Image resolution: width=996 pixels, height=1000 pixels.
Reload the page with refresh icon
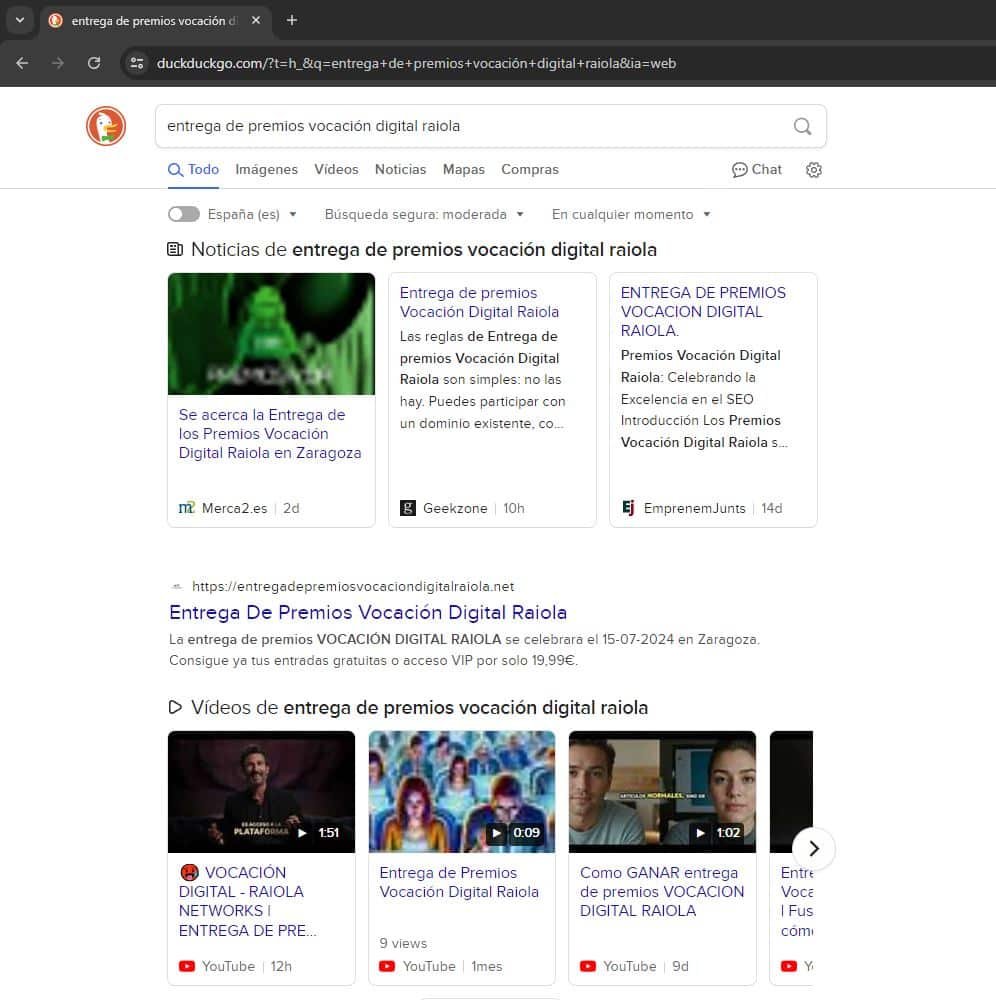94,63
